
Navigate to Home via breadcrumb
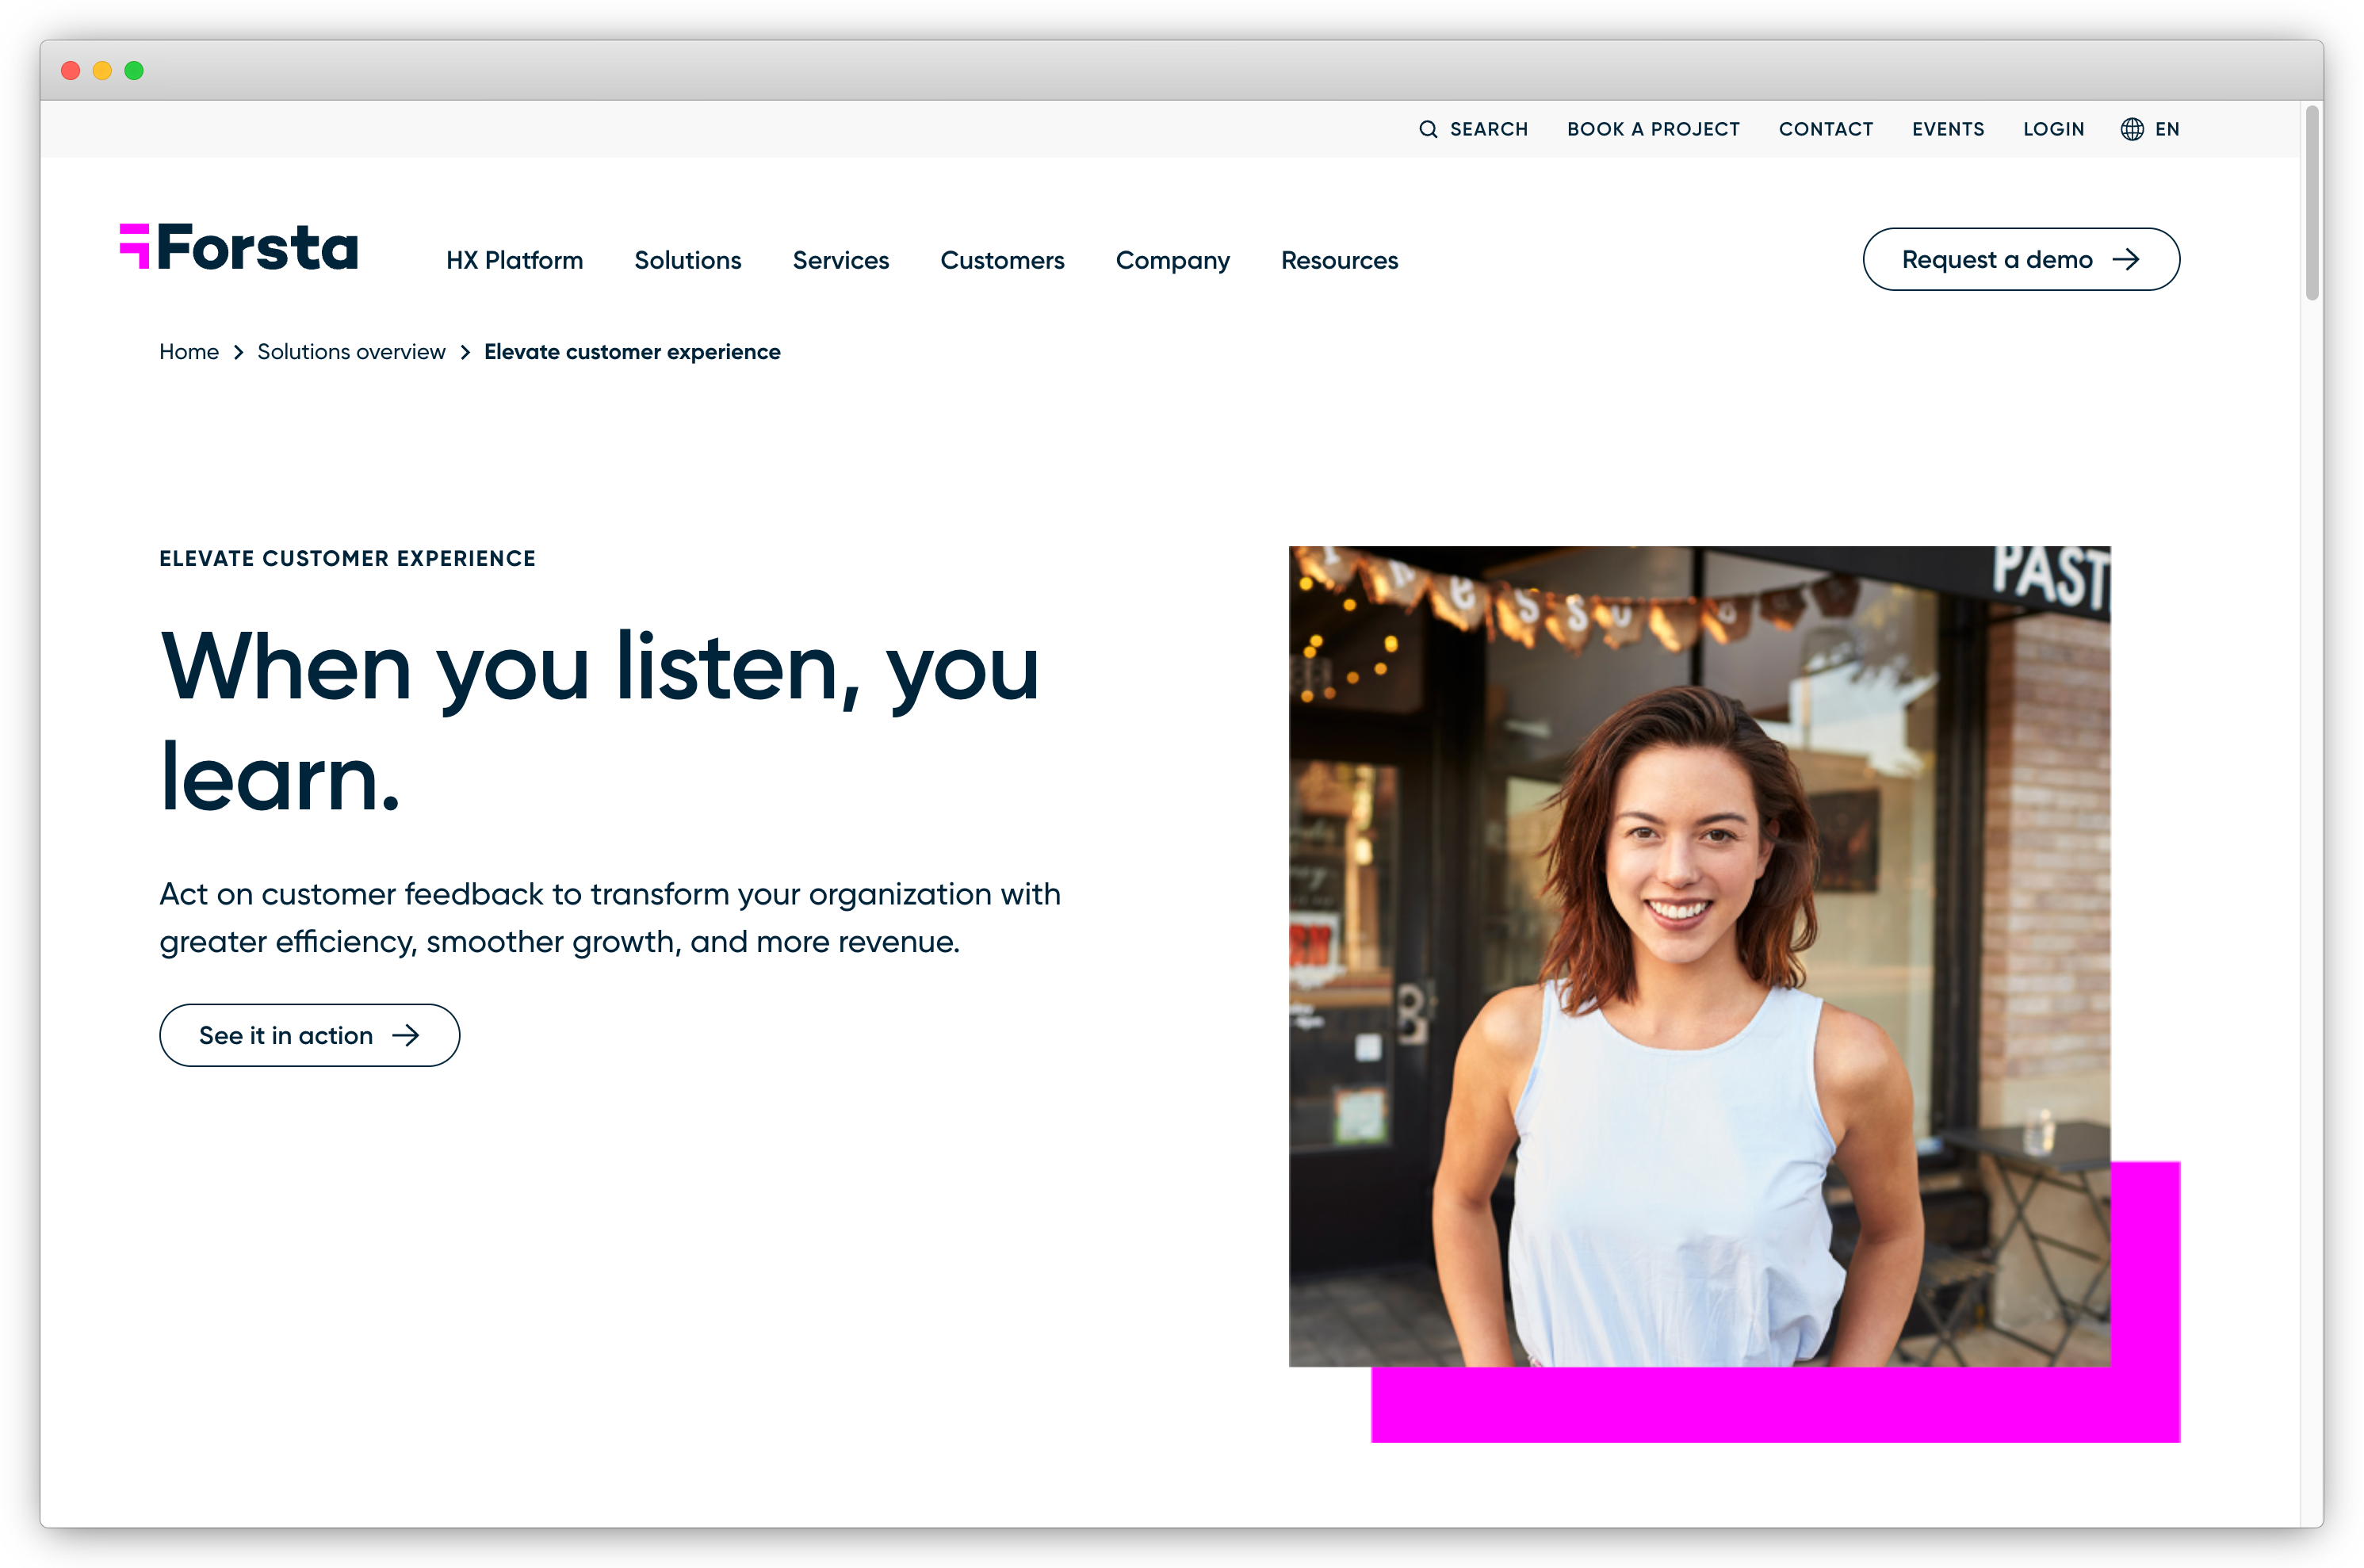[x=189, y=352]
